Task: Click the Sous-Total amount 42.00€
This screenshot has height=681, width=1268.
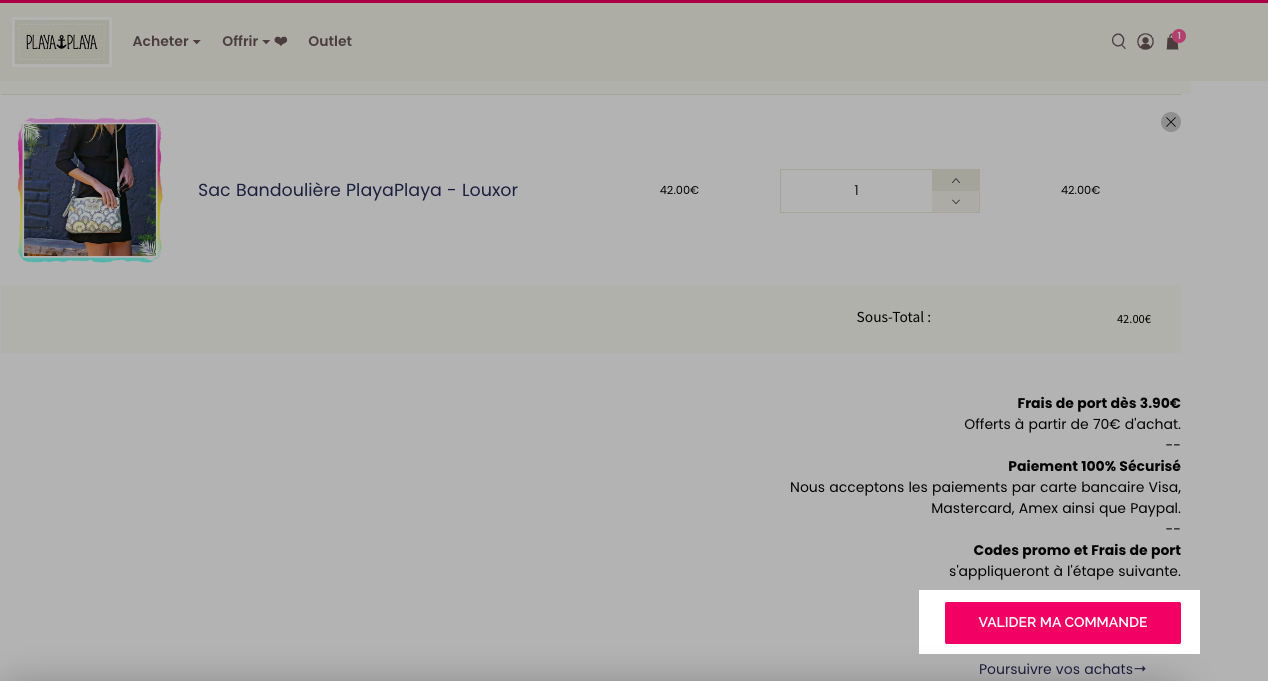Action: (1134, 319)
